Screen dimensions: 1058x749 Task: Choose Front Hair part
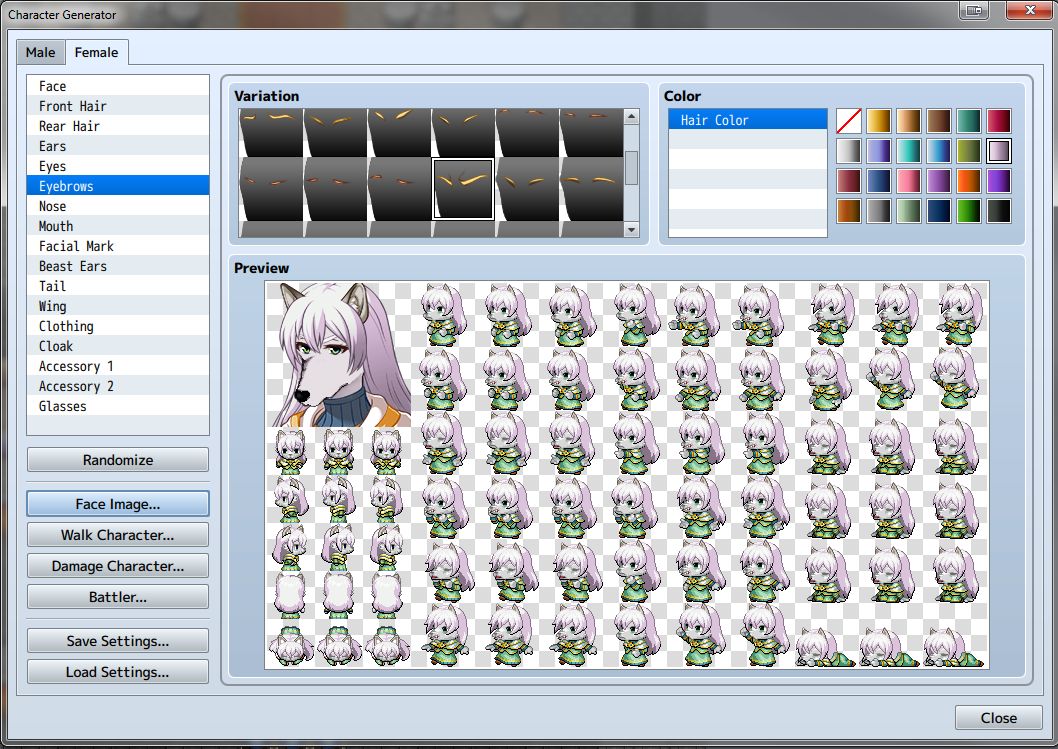[x=118, y=106]
